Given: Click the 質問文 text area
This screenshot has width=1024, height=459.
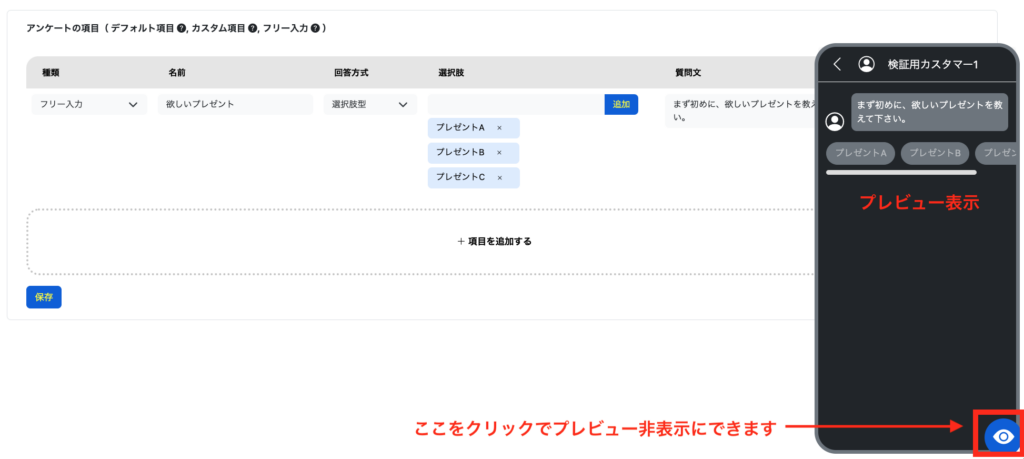Looking at the screenshot, I should (740, 110).
